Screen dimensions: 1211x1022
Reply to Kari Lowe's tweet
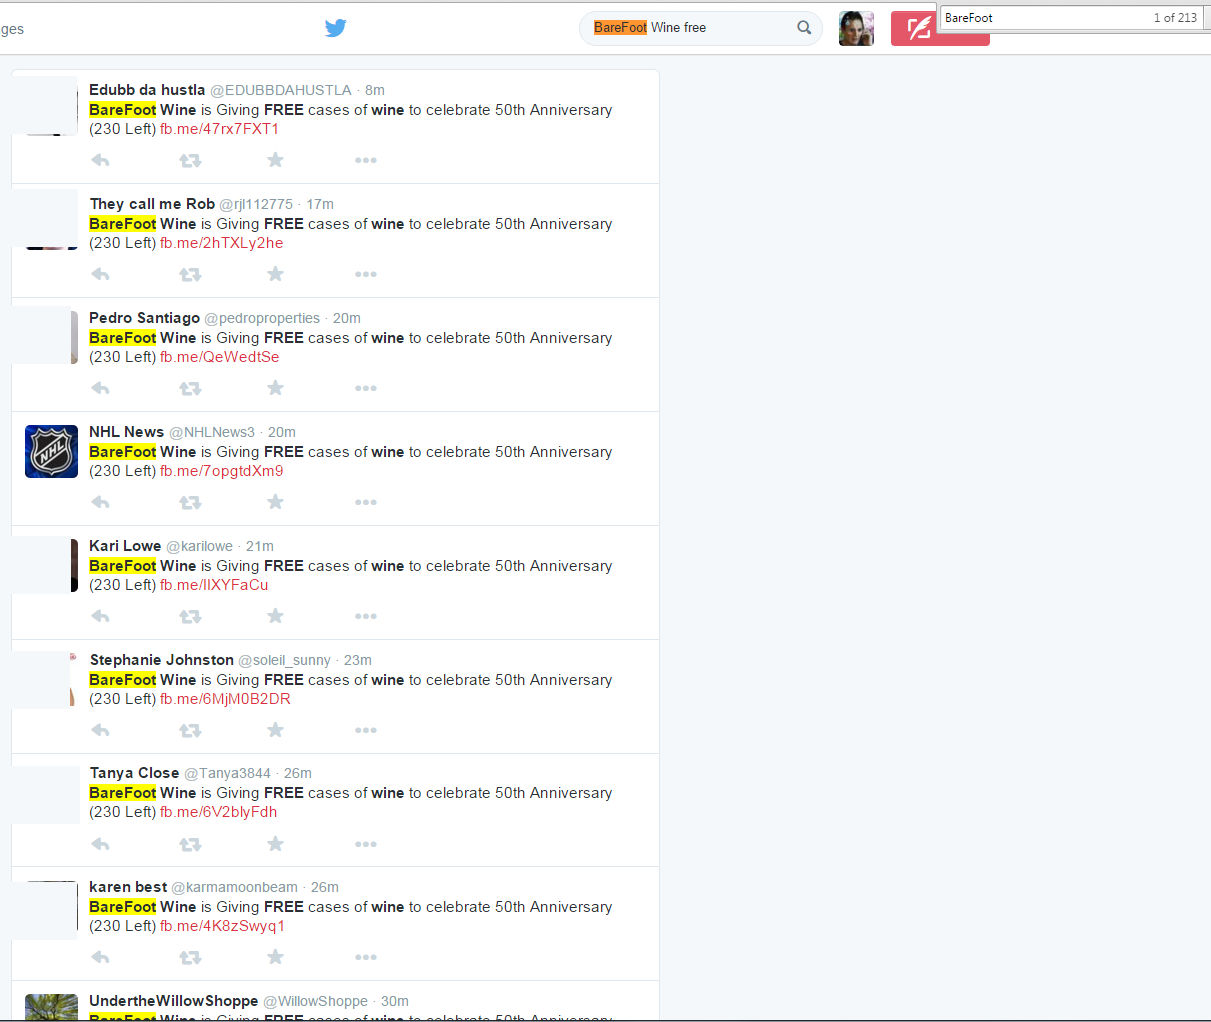coord(100,616)
